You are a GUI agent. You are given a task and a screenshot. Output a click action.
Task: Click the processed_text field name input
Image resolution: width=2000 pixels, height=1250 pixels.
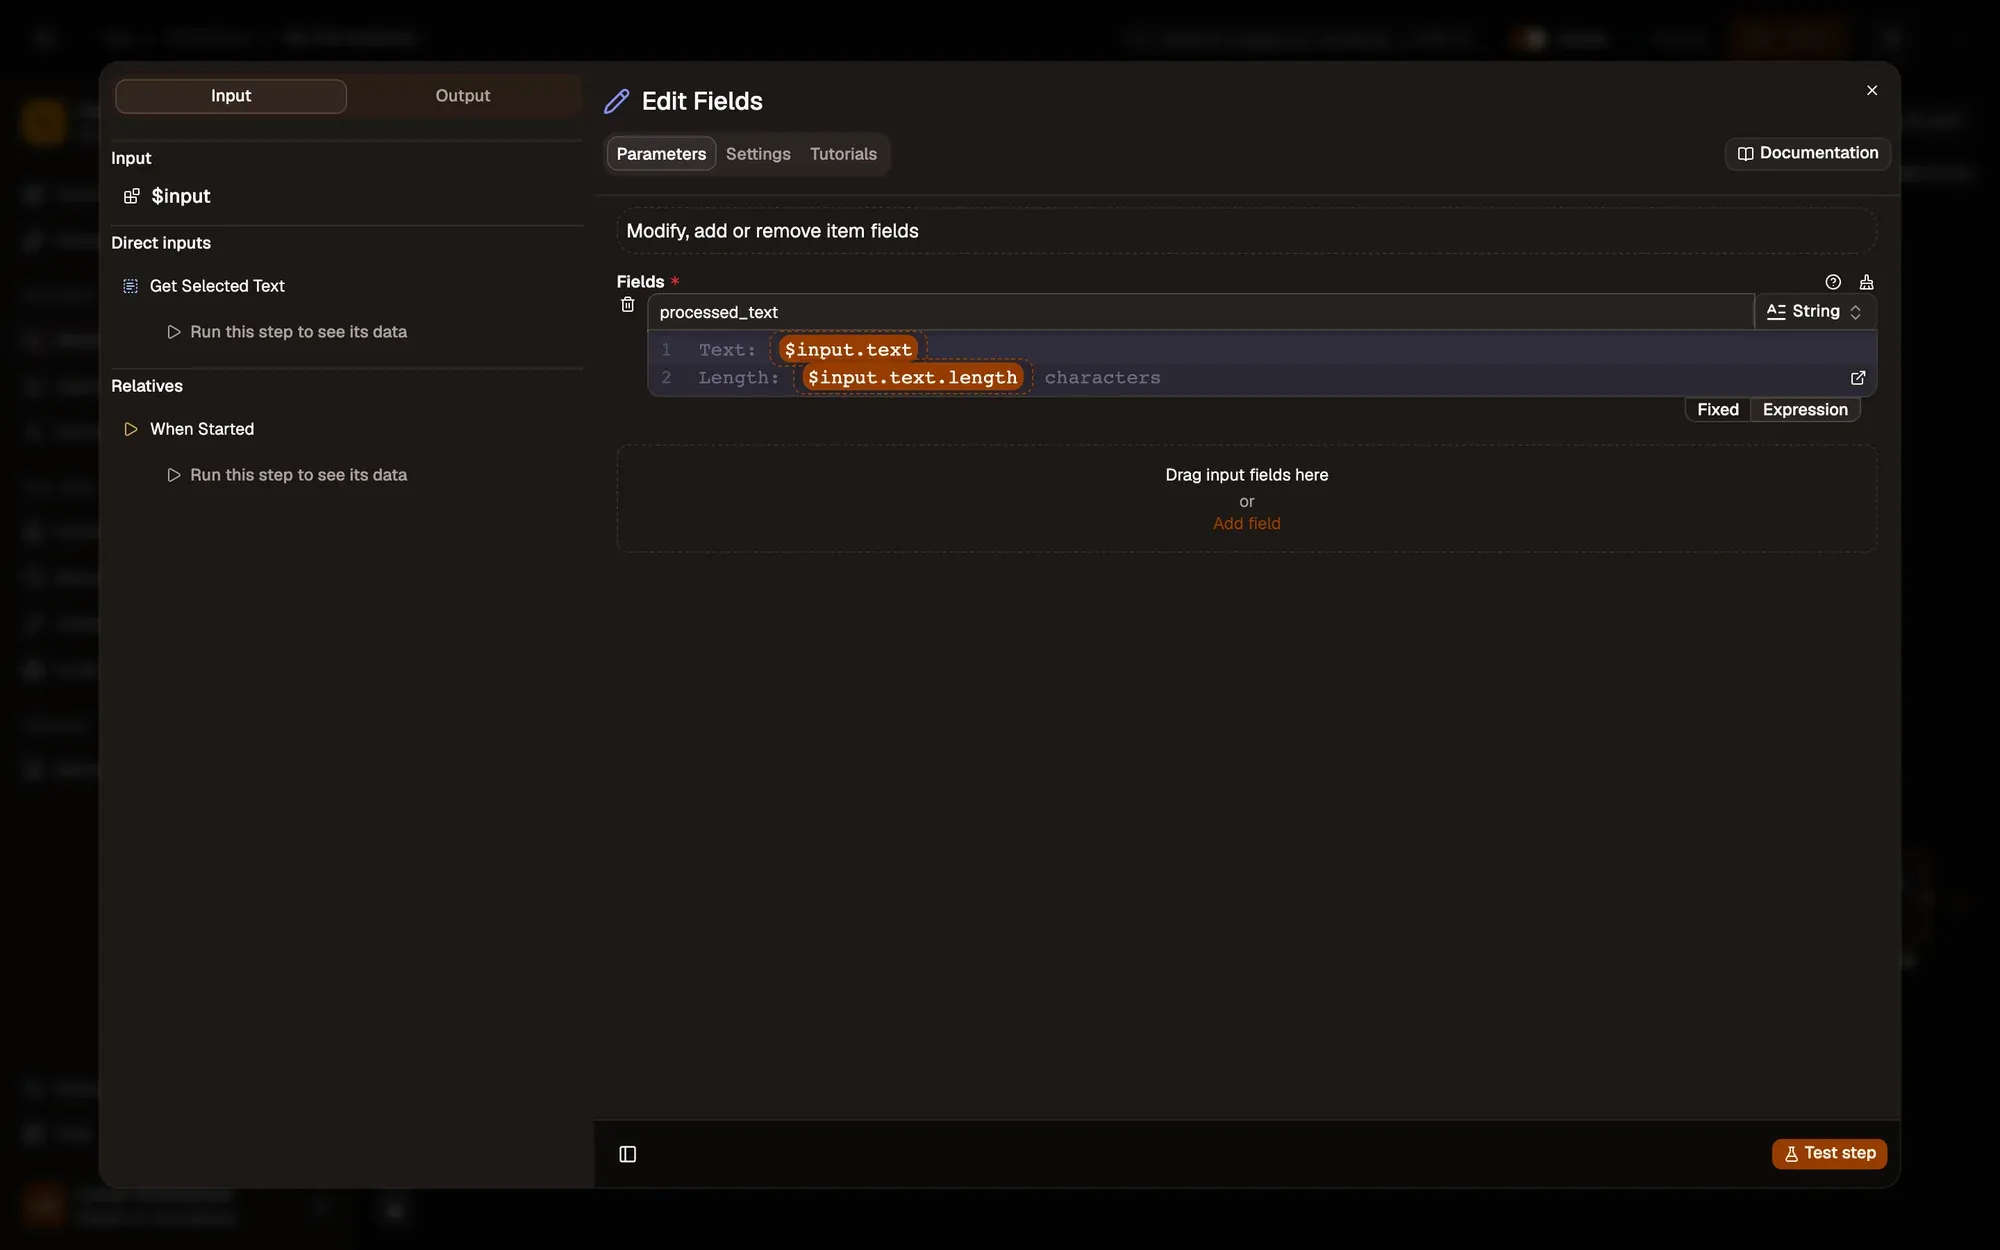[x=1200, y=312]
